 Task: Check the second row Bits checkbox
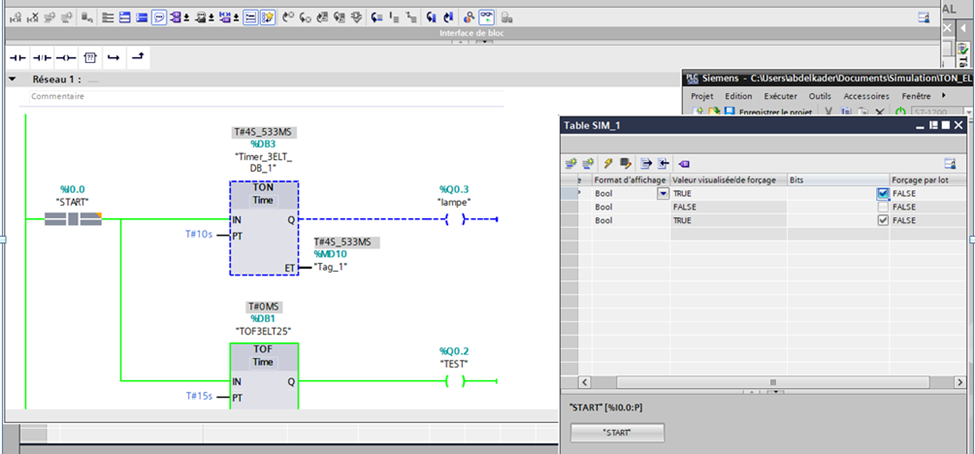click(883, 206)
